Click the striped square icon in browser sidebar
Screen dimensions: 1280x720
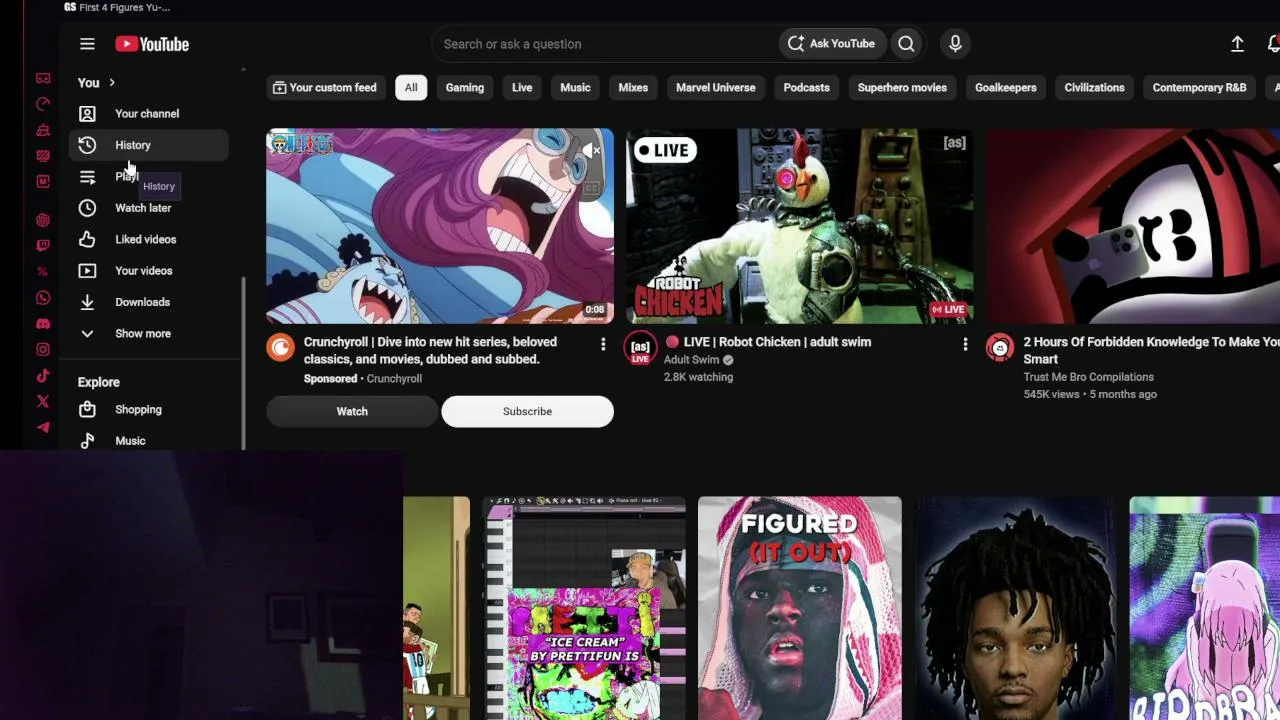pyautogui.click(x=43, y=156)
